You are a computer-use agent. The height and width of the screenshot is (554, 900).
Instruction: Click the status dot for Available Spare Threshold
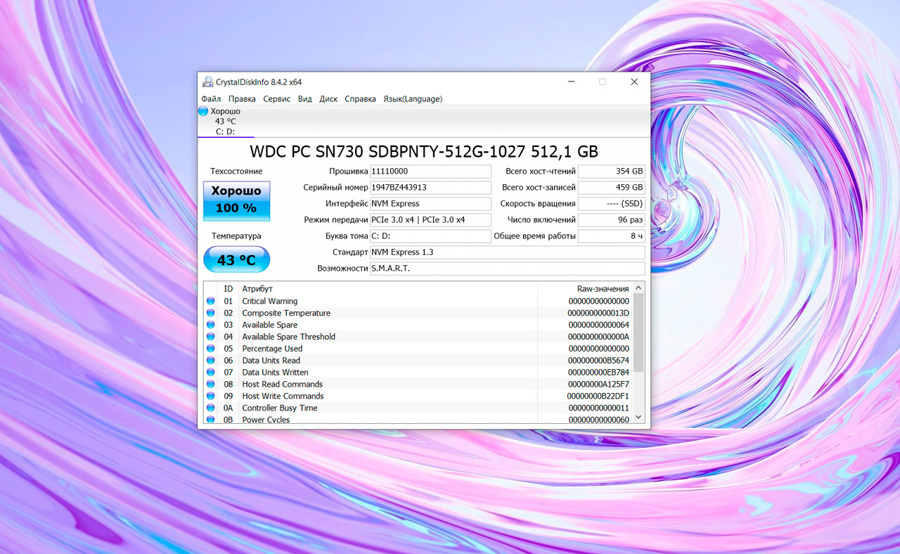pos(211,336)
